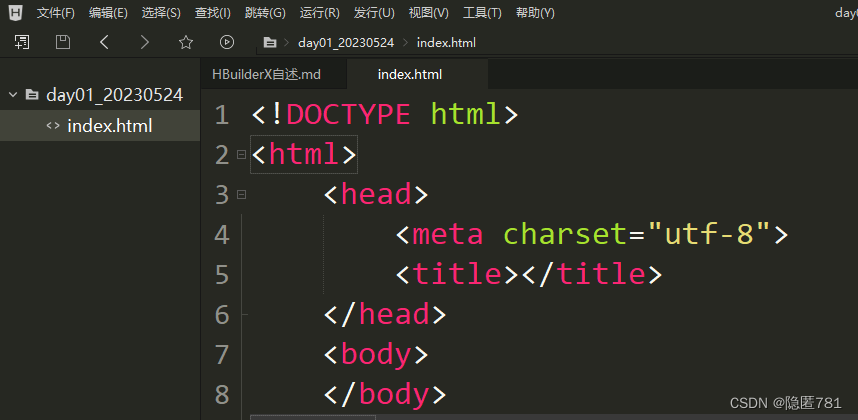Open the 文件(F) menu

(x=55, y=13)
